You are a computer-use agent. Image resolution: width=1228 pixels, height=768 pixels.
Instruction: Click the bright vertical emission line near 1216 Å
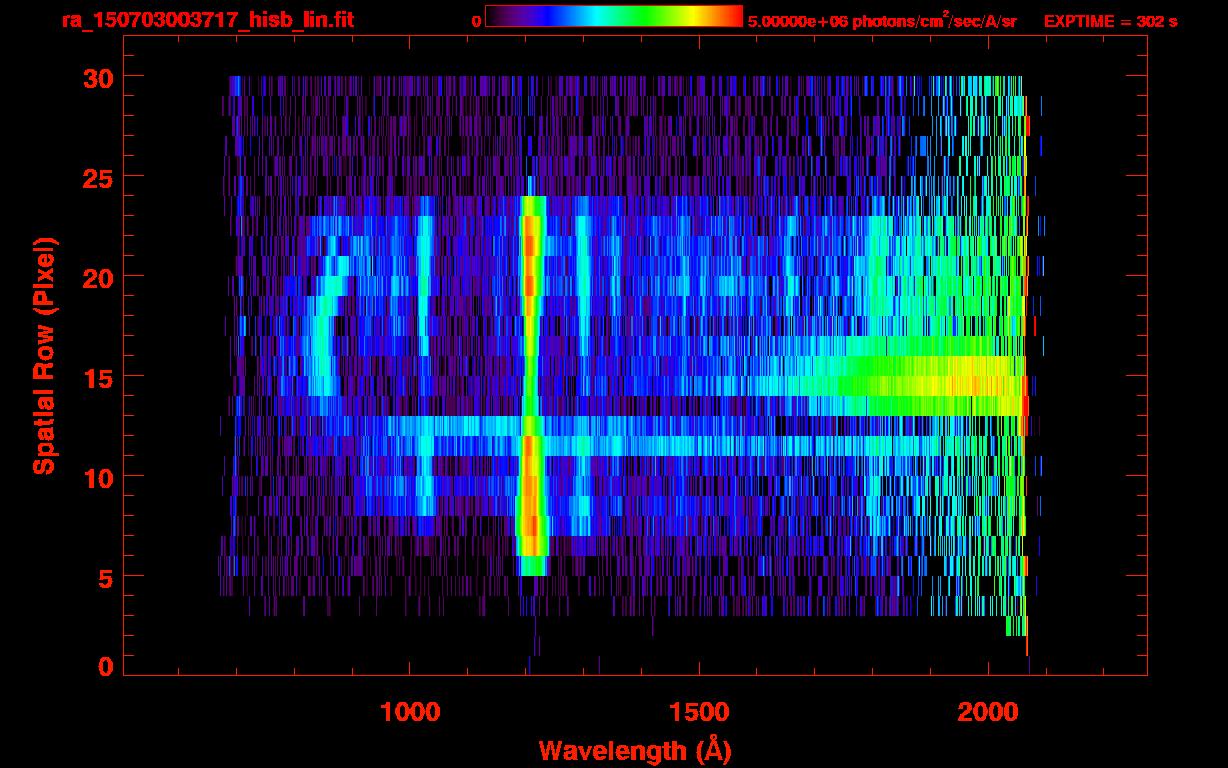click(x=531, y=386)
